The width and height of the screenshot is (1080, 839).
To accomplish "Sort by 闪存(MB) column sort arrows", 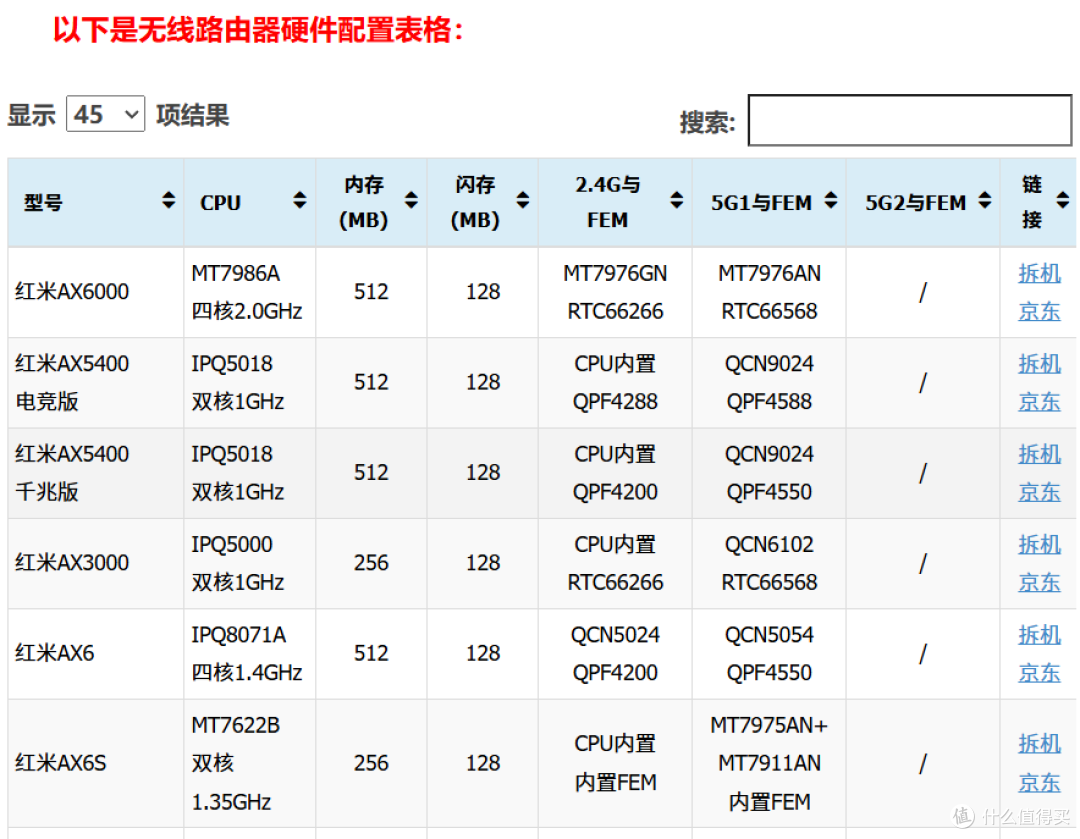I will [523, 200].
